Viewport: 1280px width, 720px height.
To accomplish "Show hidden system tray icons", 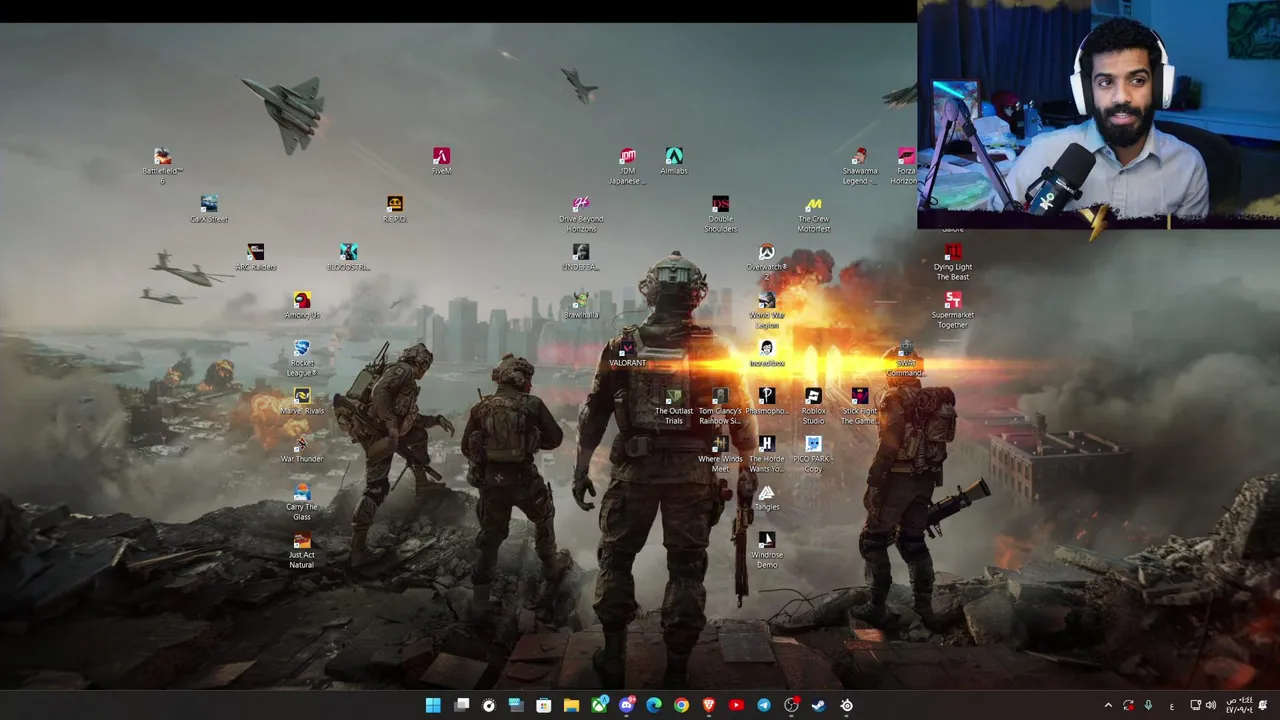I will tap(1108, 705).
